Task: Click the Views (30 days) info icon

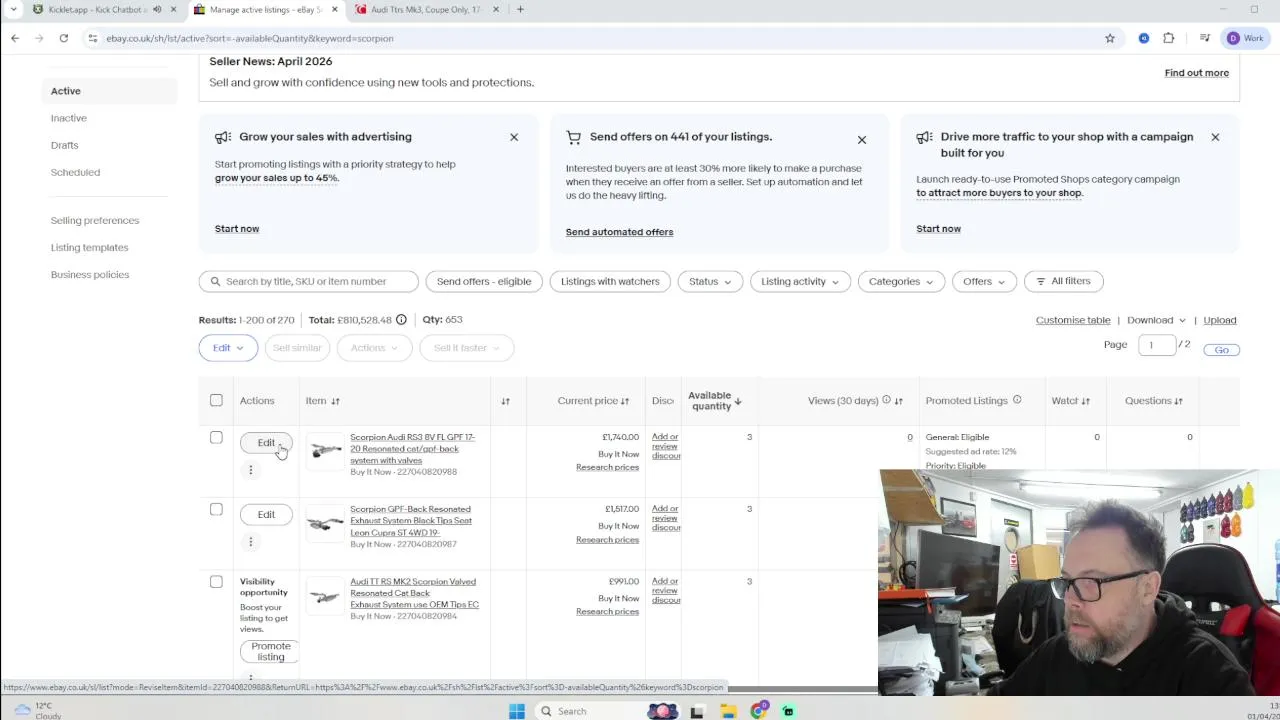Action: coord(886,400)
